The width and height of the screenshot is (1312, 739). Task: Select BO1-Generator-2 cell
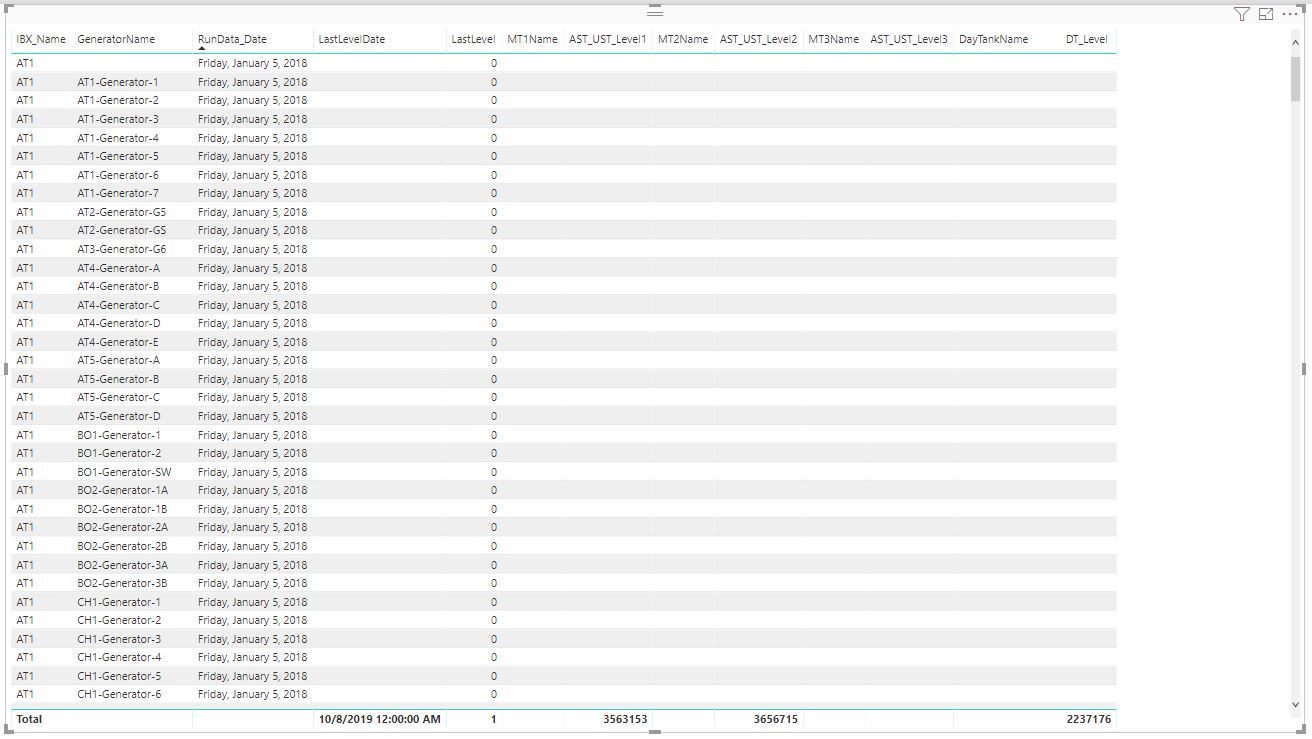pos(119,453)
